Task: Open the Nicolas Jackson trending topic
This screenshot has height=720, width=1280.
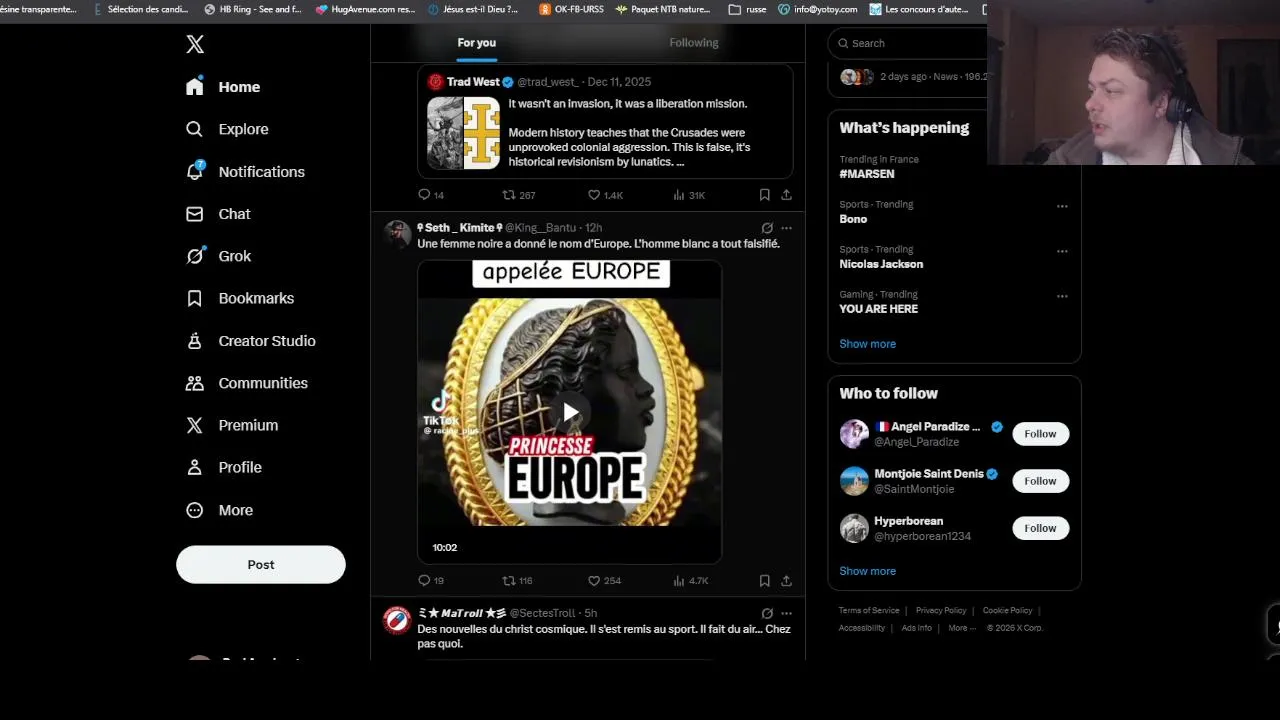Action: [x=881, y=264]
